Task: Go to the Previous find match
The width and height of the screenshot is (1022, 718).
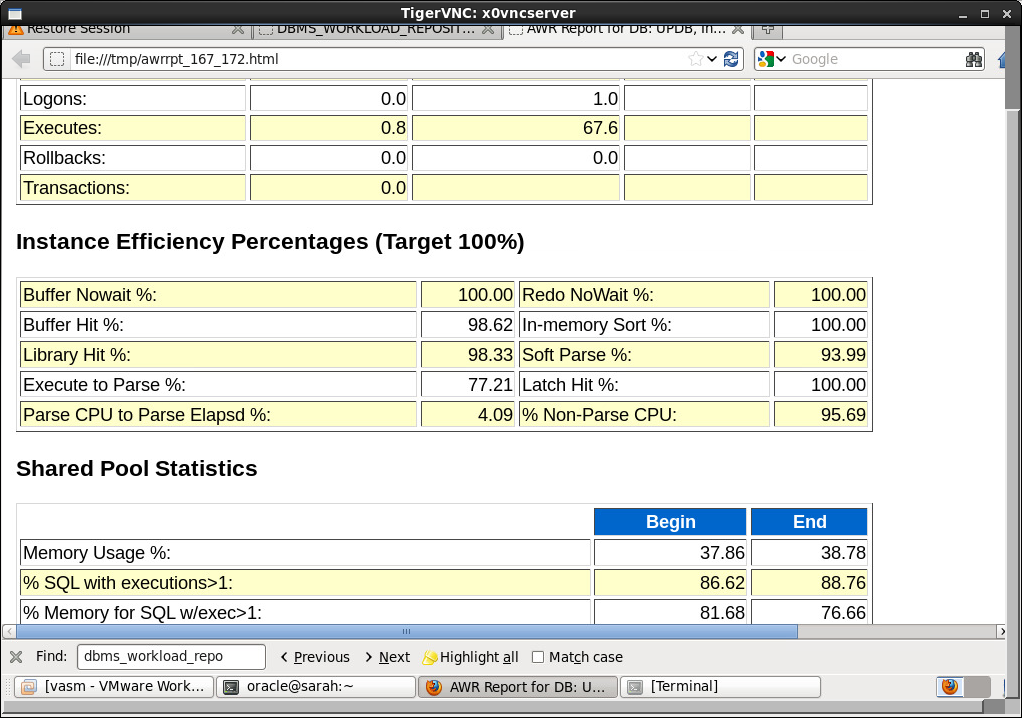Action: (315, 657)
